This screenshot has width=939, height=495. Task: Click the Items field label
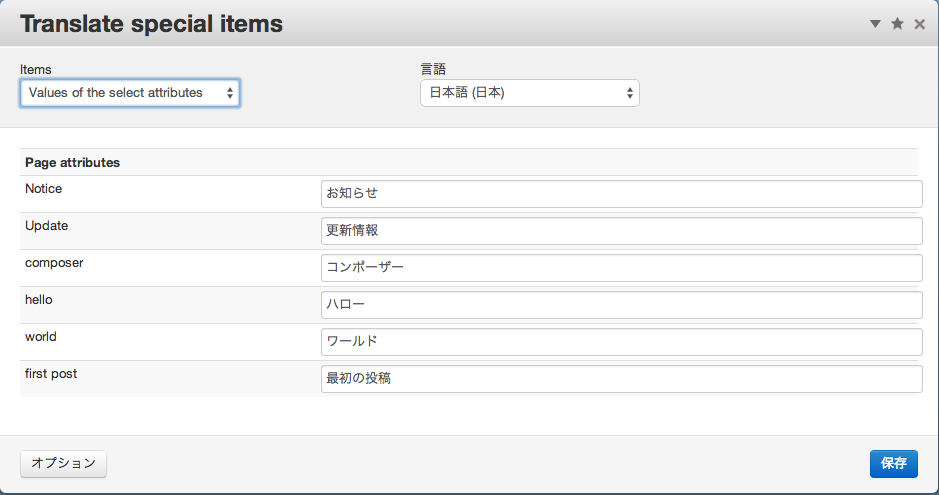click(x=36, y=69)
